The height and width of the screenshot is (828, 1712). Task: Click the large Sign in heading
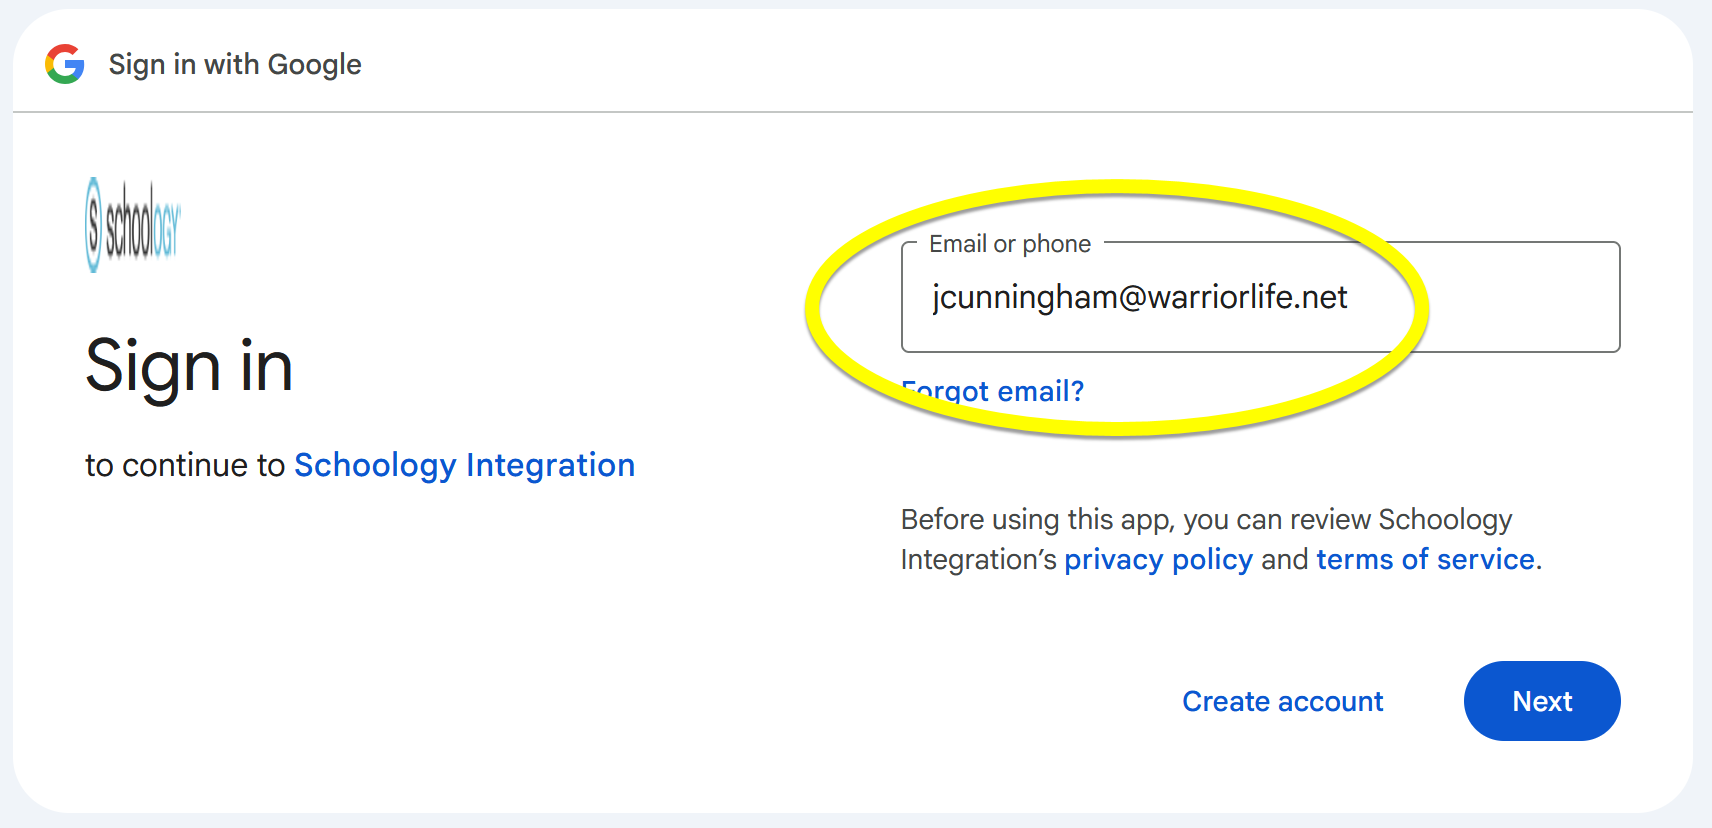tap(189, 366)
